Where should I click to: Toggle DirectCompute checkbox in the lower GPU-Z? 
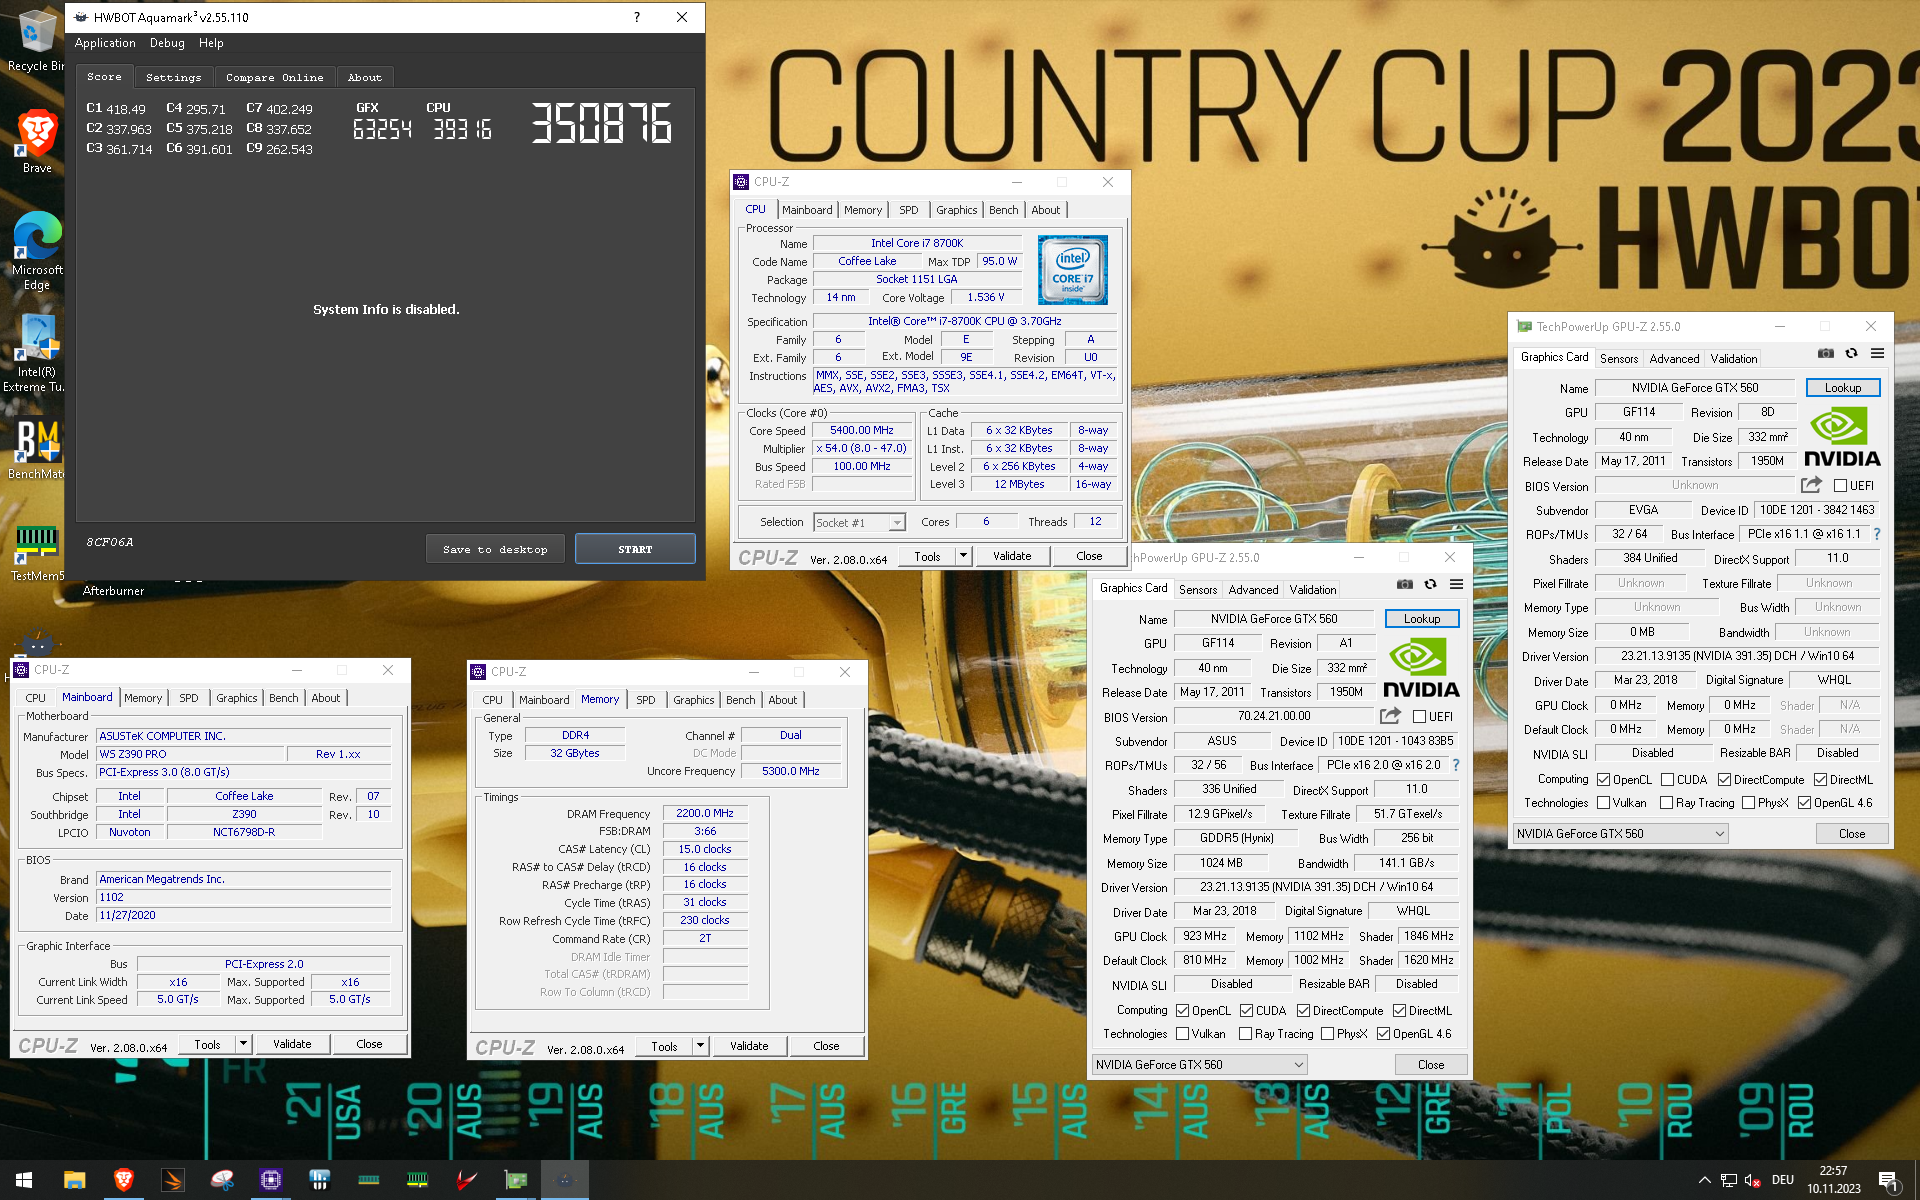pyautogui.click(x=1304, y=1010)
